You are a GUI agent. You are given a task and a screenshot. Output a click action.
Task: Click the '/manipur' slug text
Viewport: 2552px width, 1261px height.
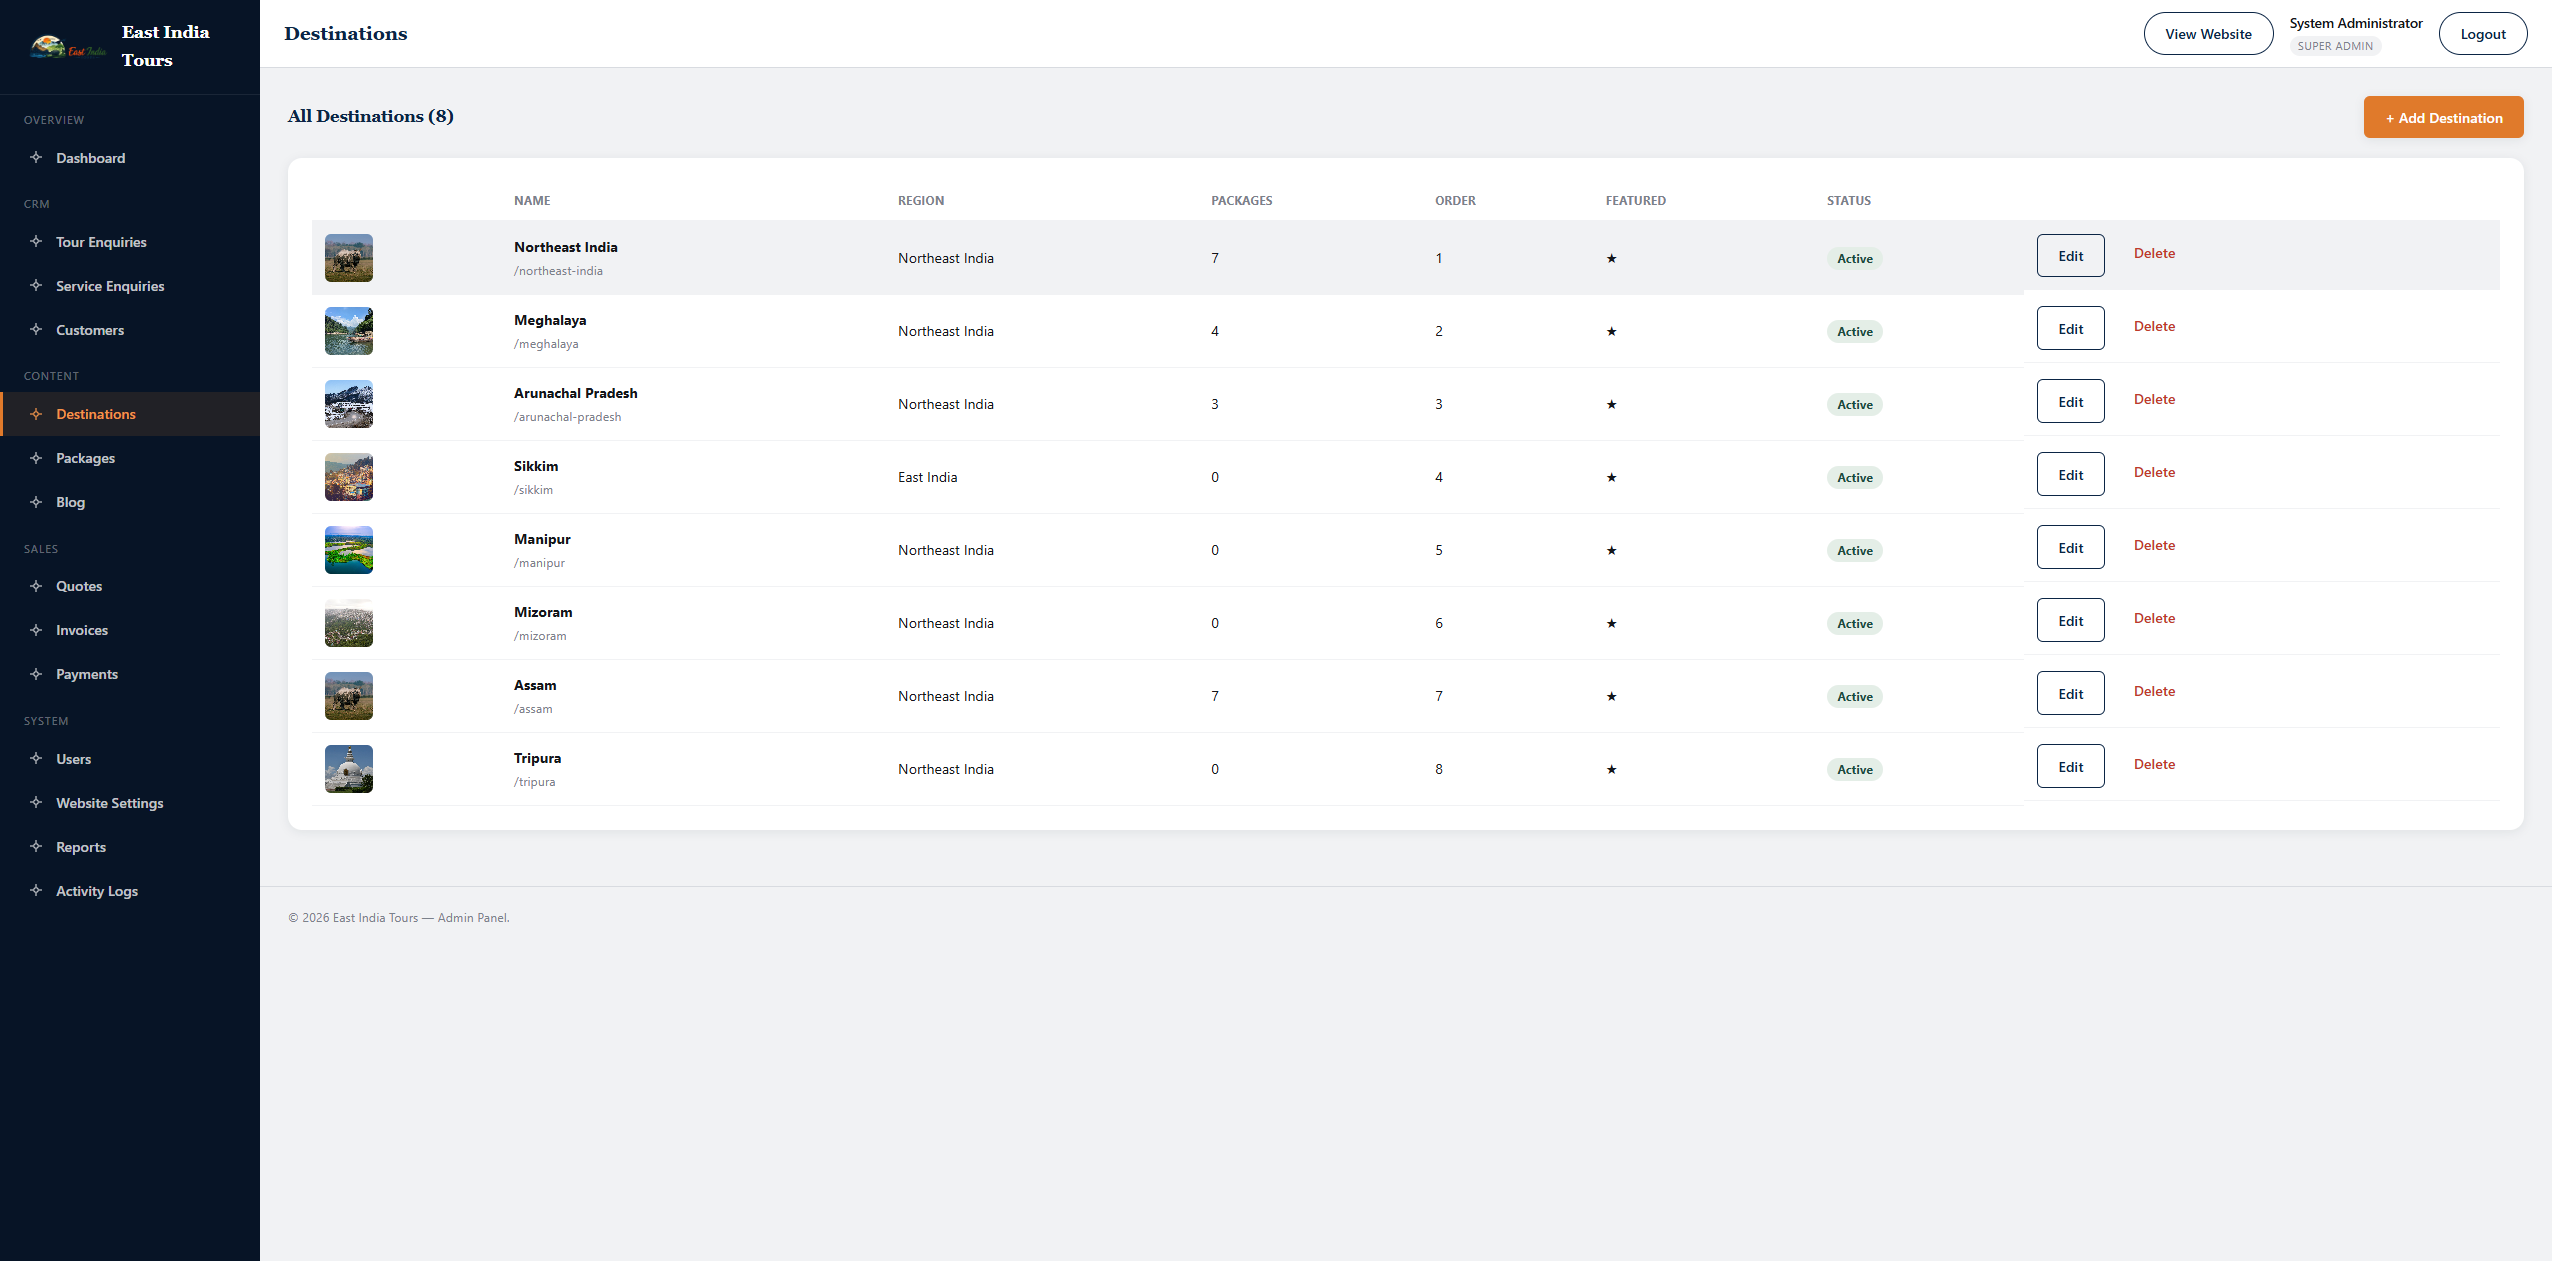539,563
